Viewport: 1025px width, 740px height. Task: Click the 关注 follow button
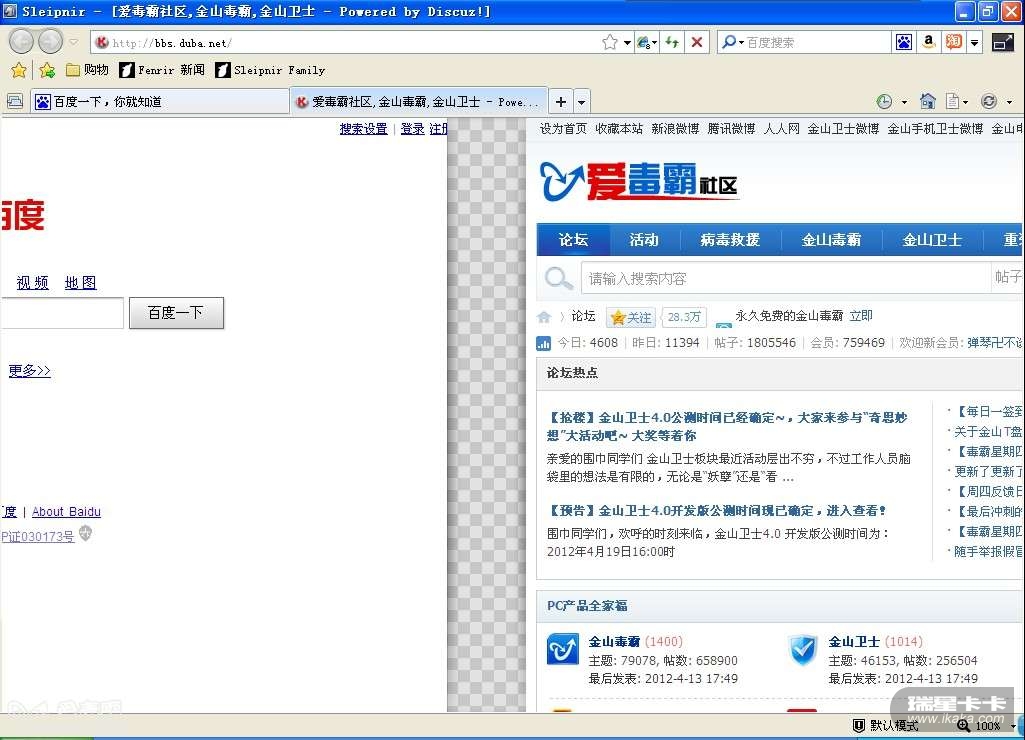point(631,317)
